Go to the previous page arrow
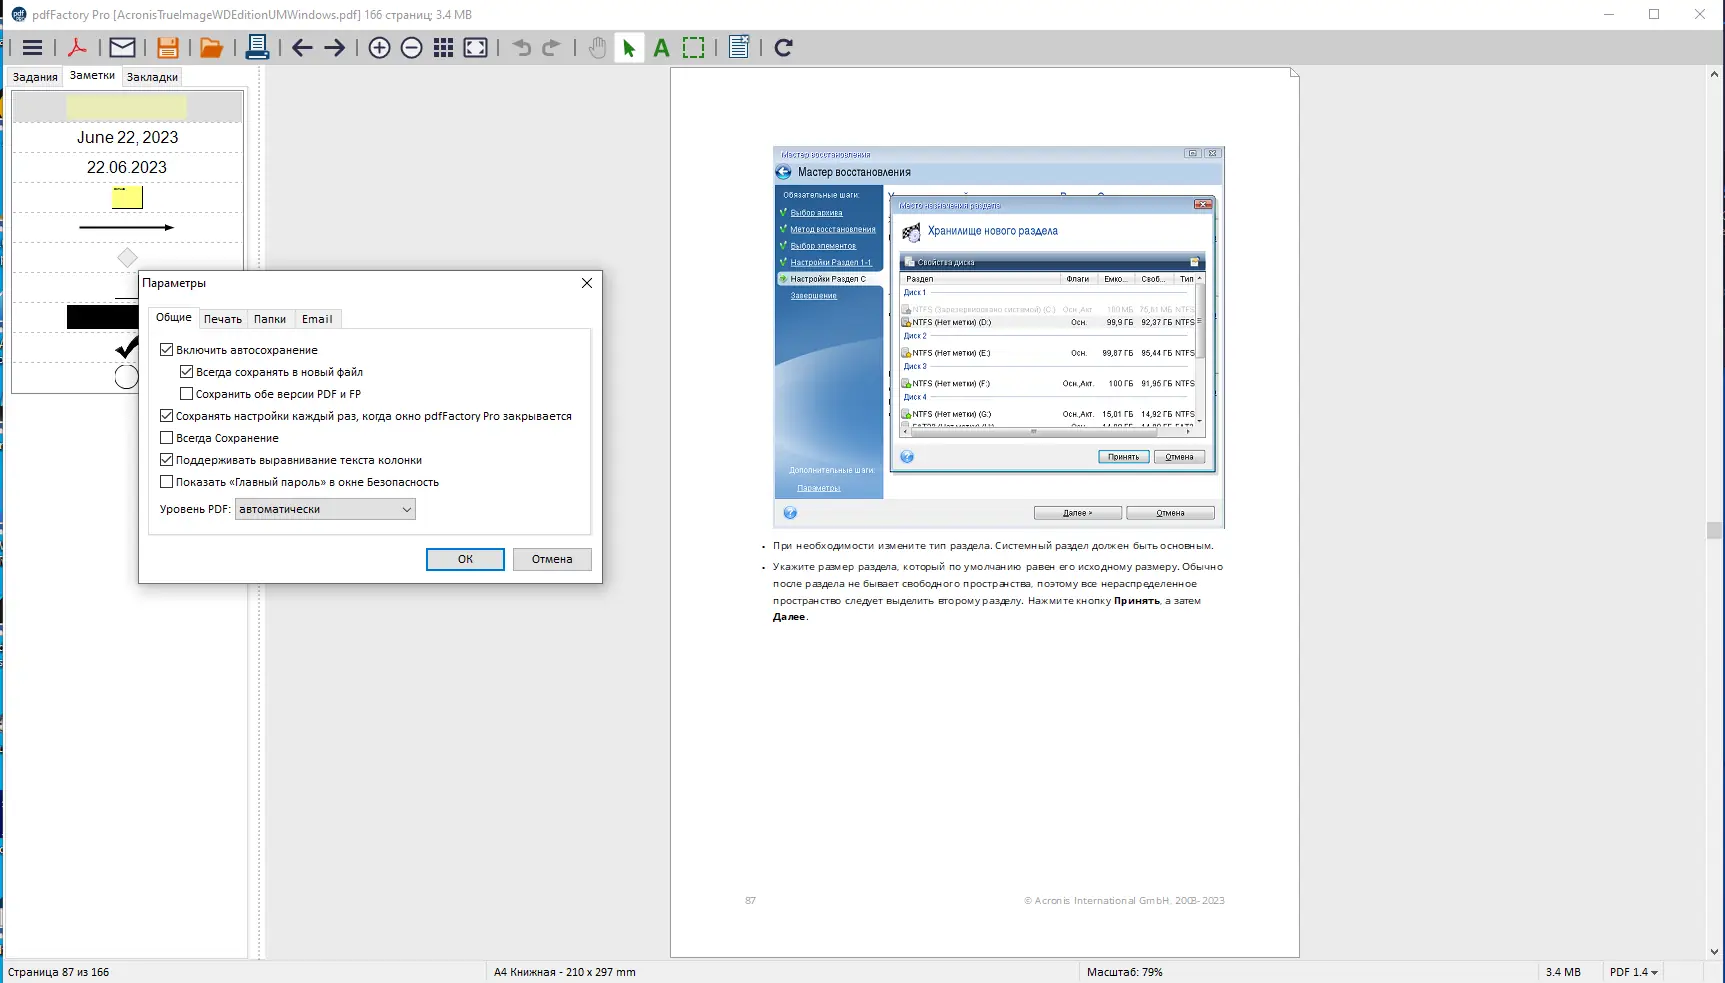 (x=302, y=48)
